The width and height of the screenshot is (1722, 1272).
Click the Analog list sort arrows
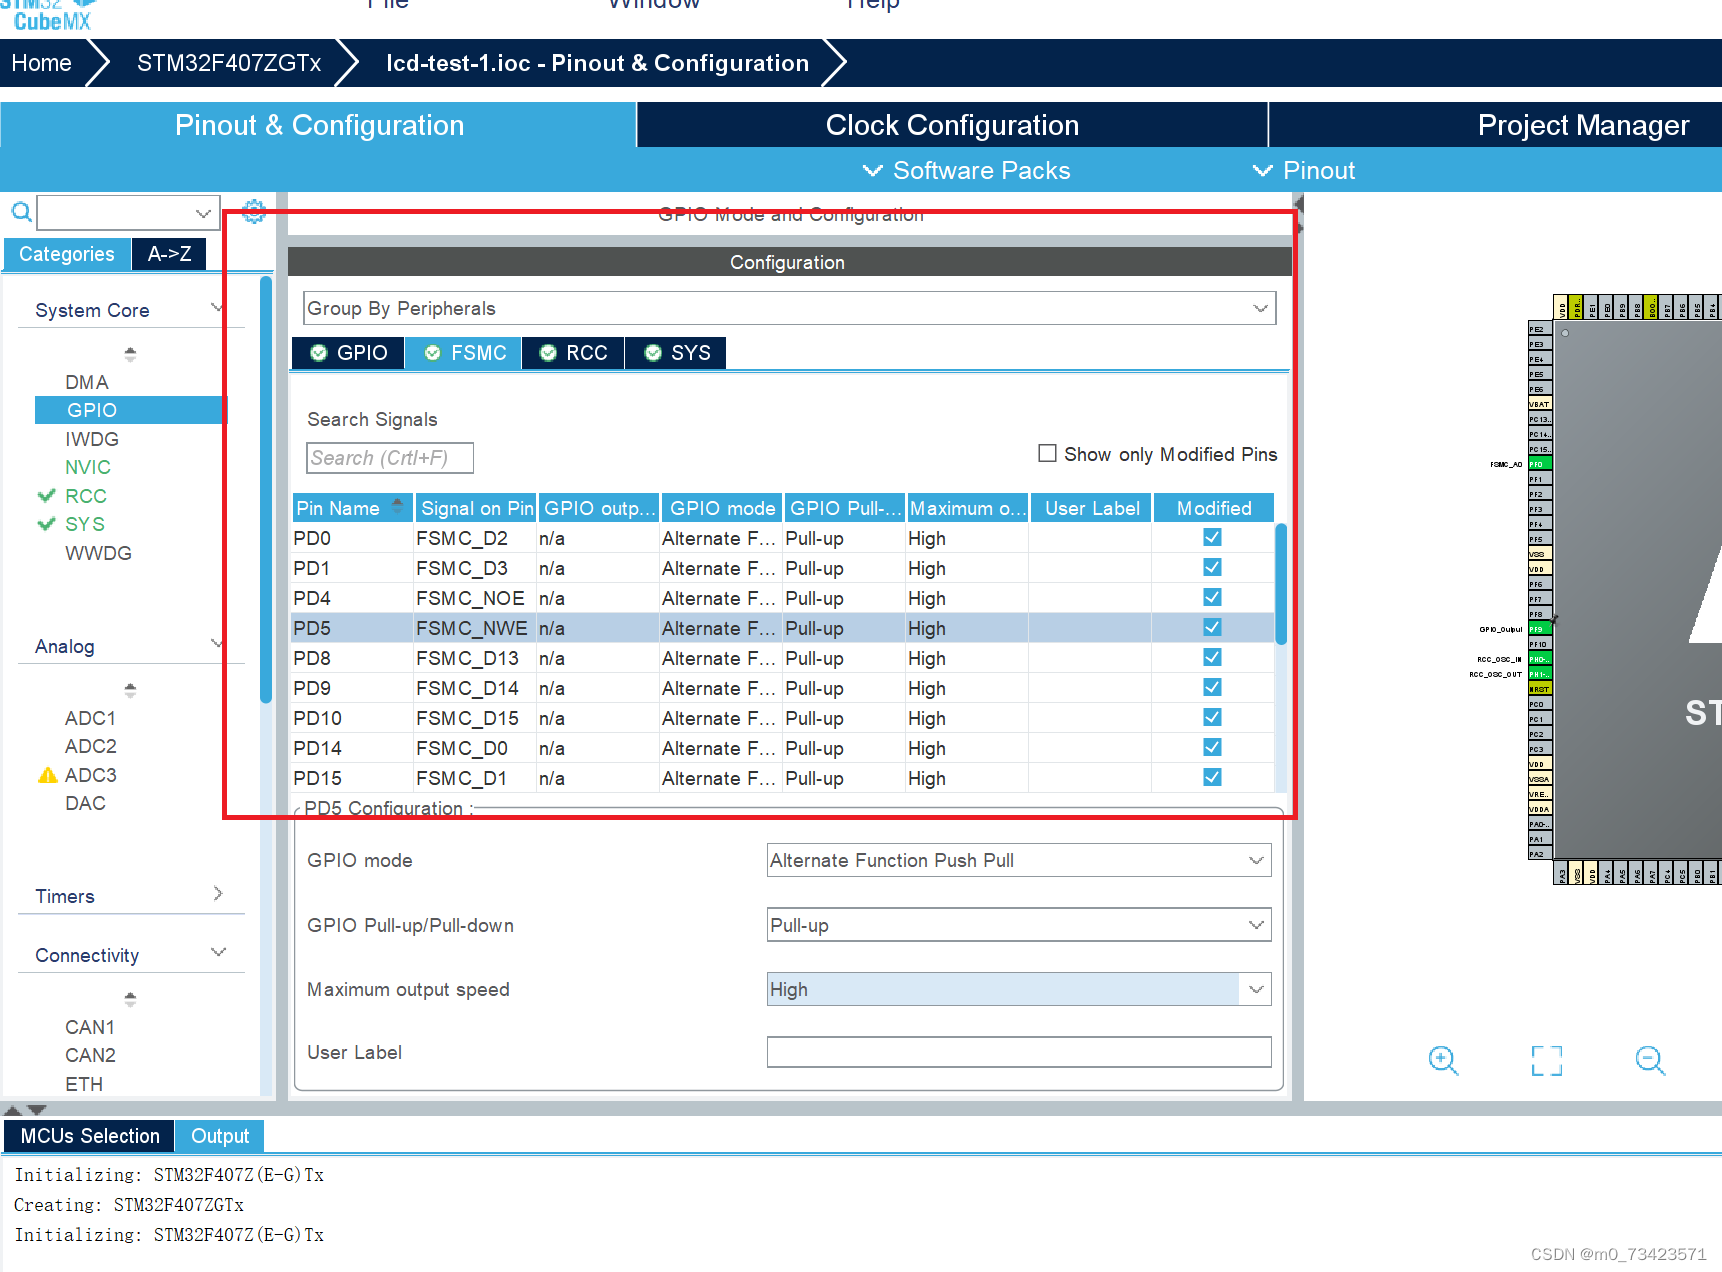(x=130, y=690)
